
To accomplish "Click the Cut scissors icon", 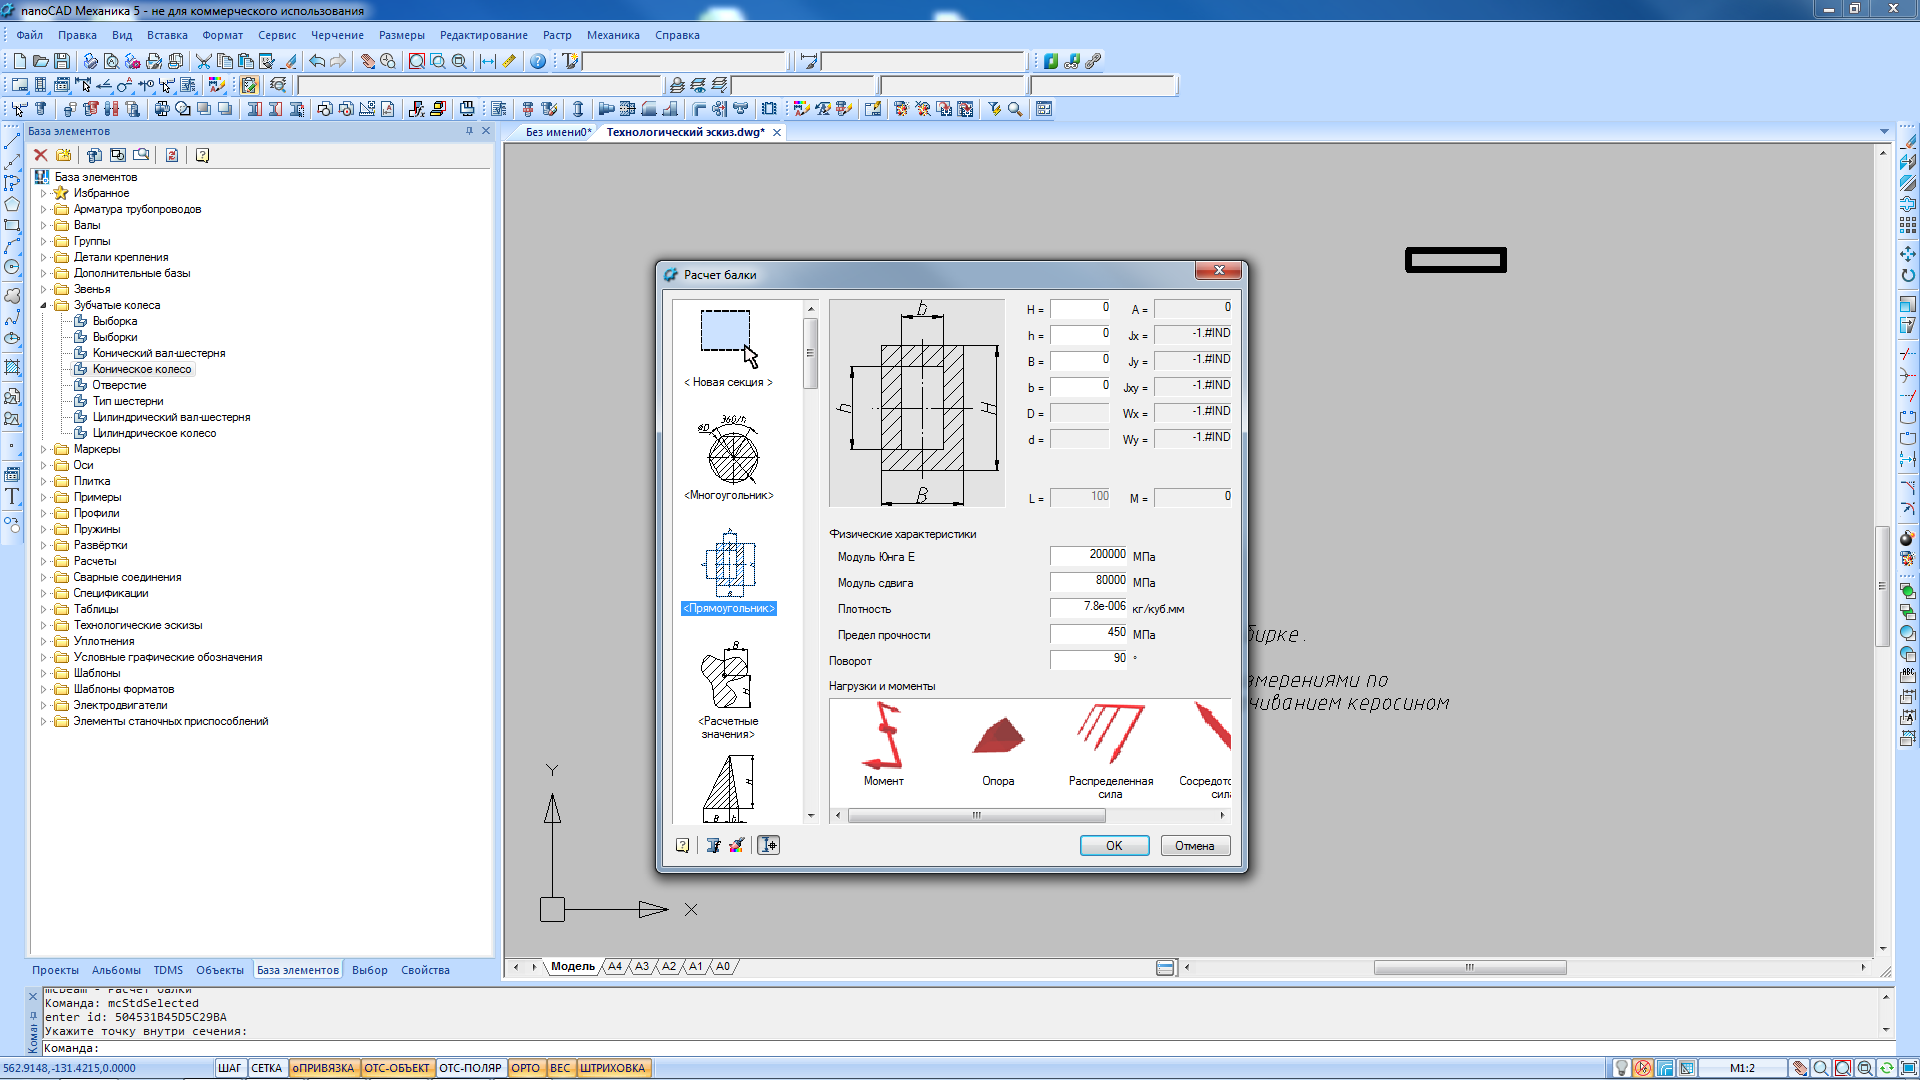I will (204, 61).
